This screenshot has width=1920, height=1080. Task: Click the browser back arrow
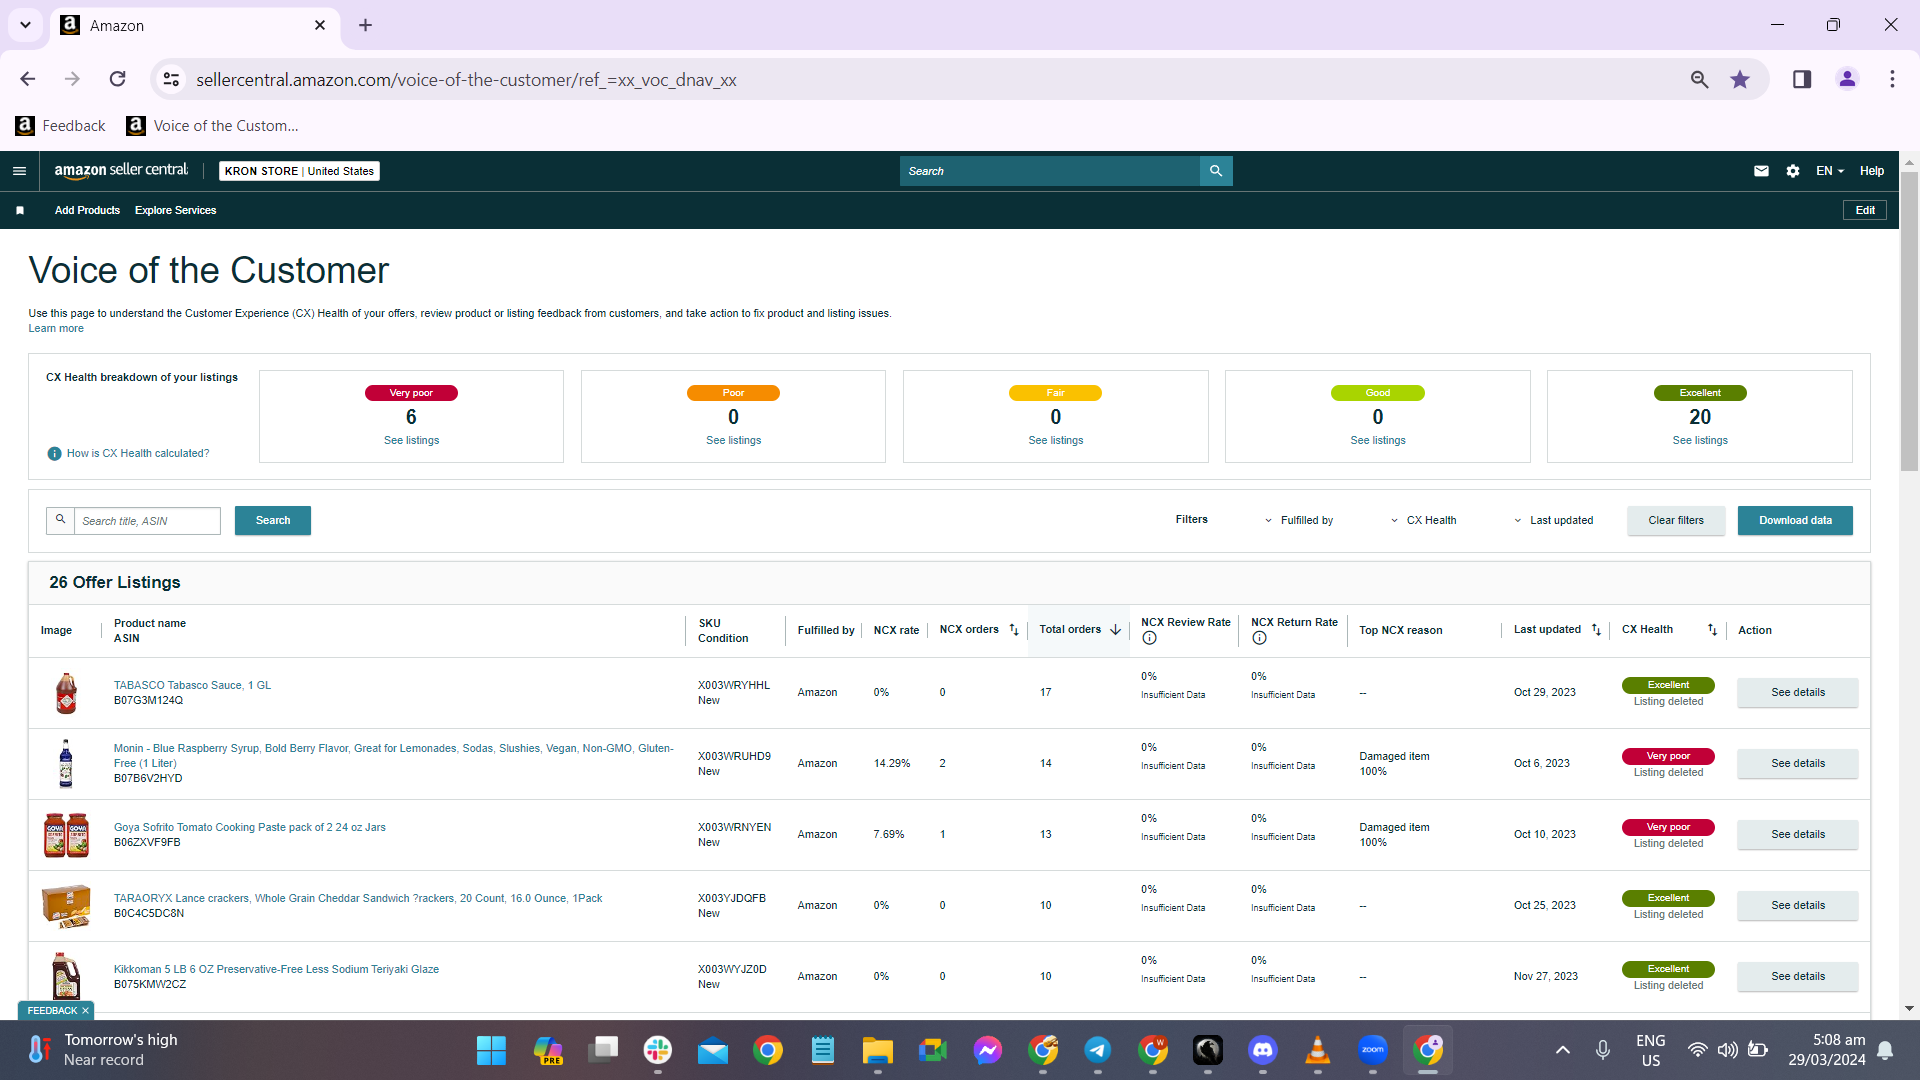coord(28,79)
